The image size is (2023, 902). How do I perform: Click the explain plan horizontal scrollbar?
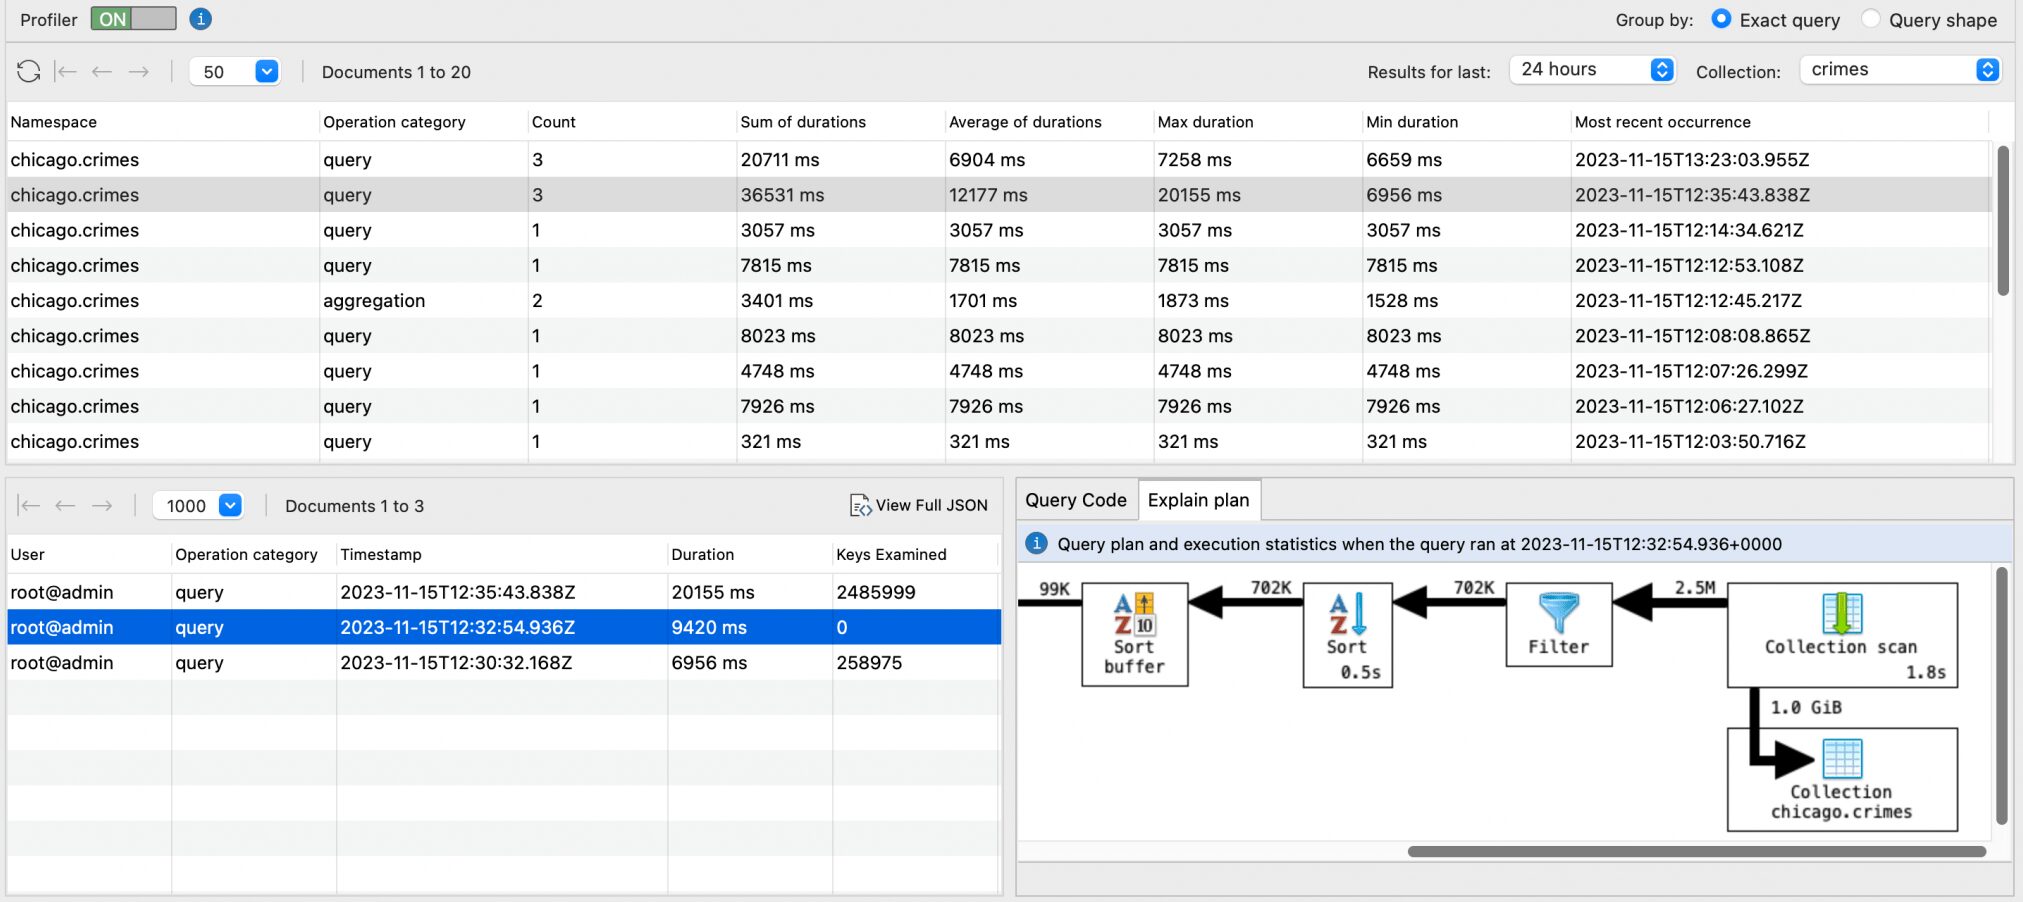(x=1696, y=852)
